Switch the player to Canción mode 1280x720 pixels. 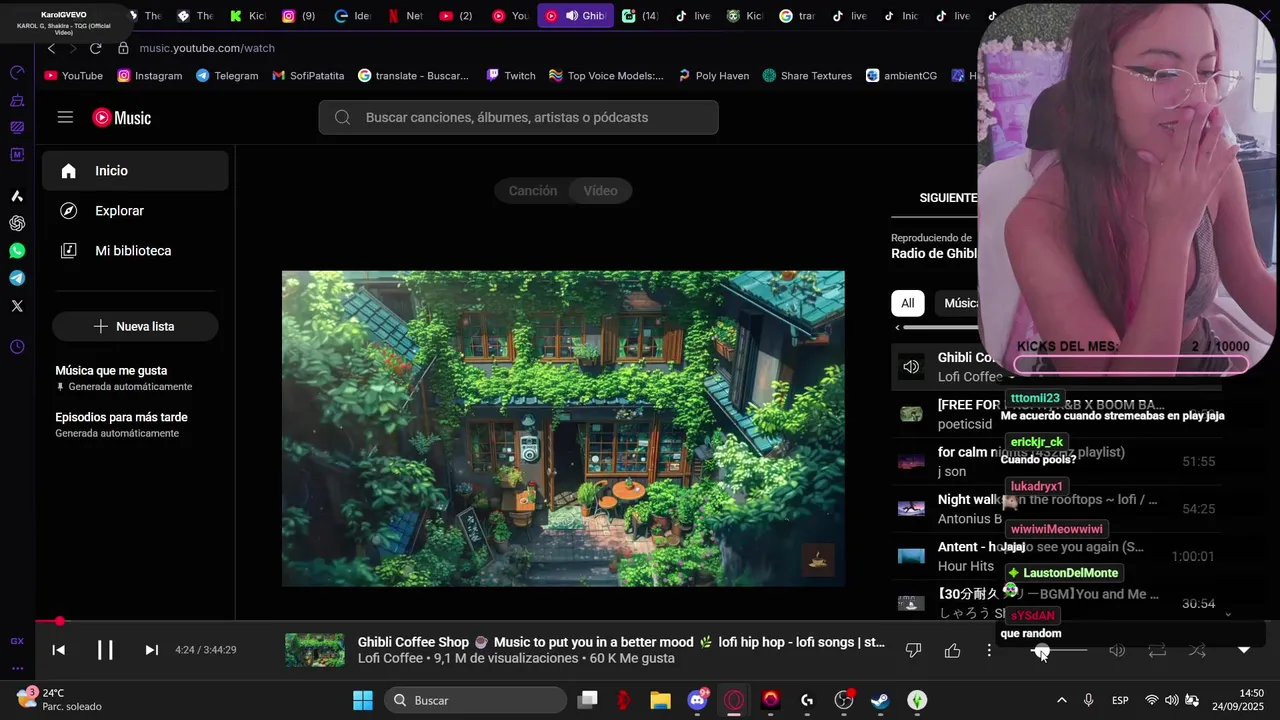pos(532,191)
